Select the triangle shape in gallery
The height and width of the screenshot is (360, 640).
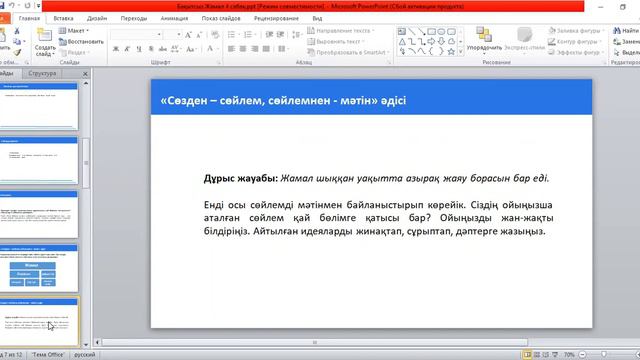click(x=402, y=42)
